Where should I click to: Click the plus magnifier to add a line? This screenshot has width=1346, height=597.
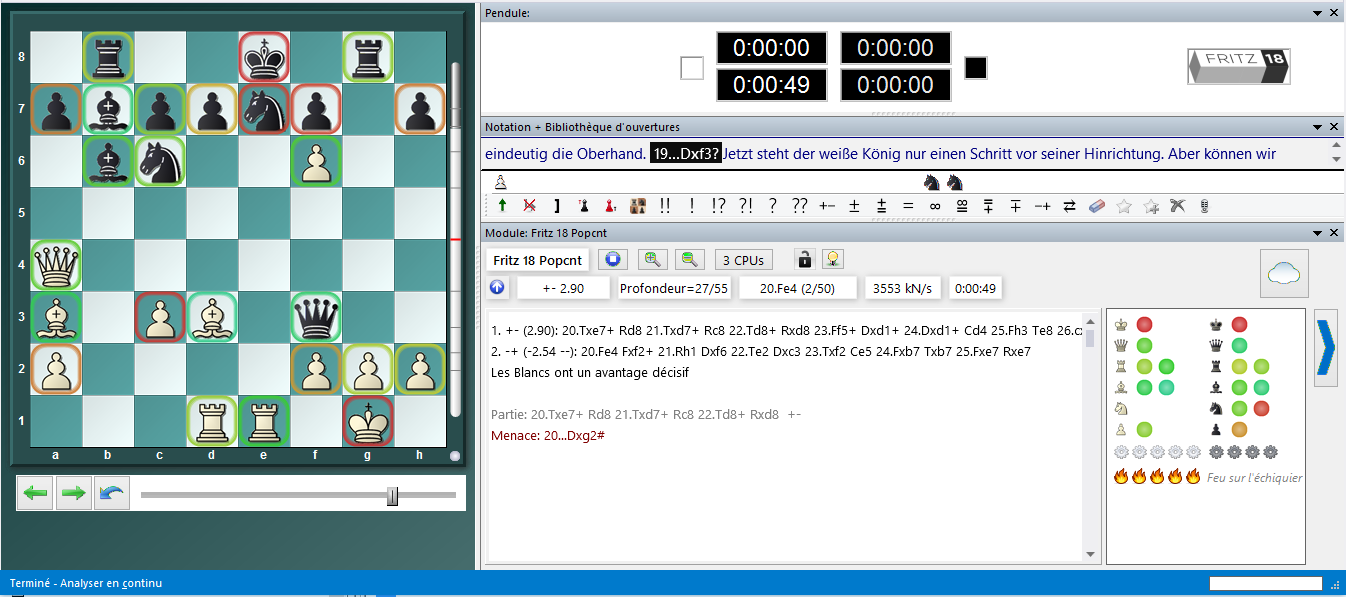(x=652, y=260)
